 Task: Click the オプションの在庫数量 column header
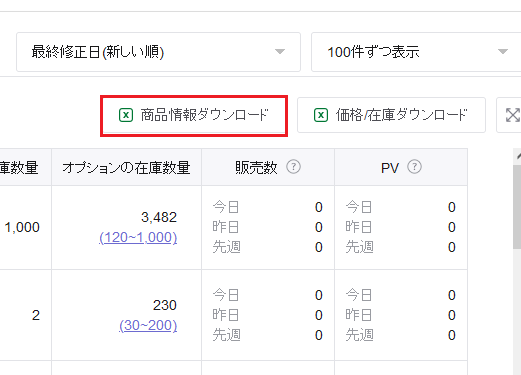[x=126, y=167]
